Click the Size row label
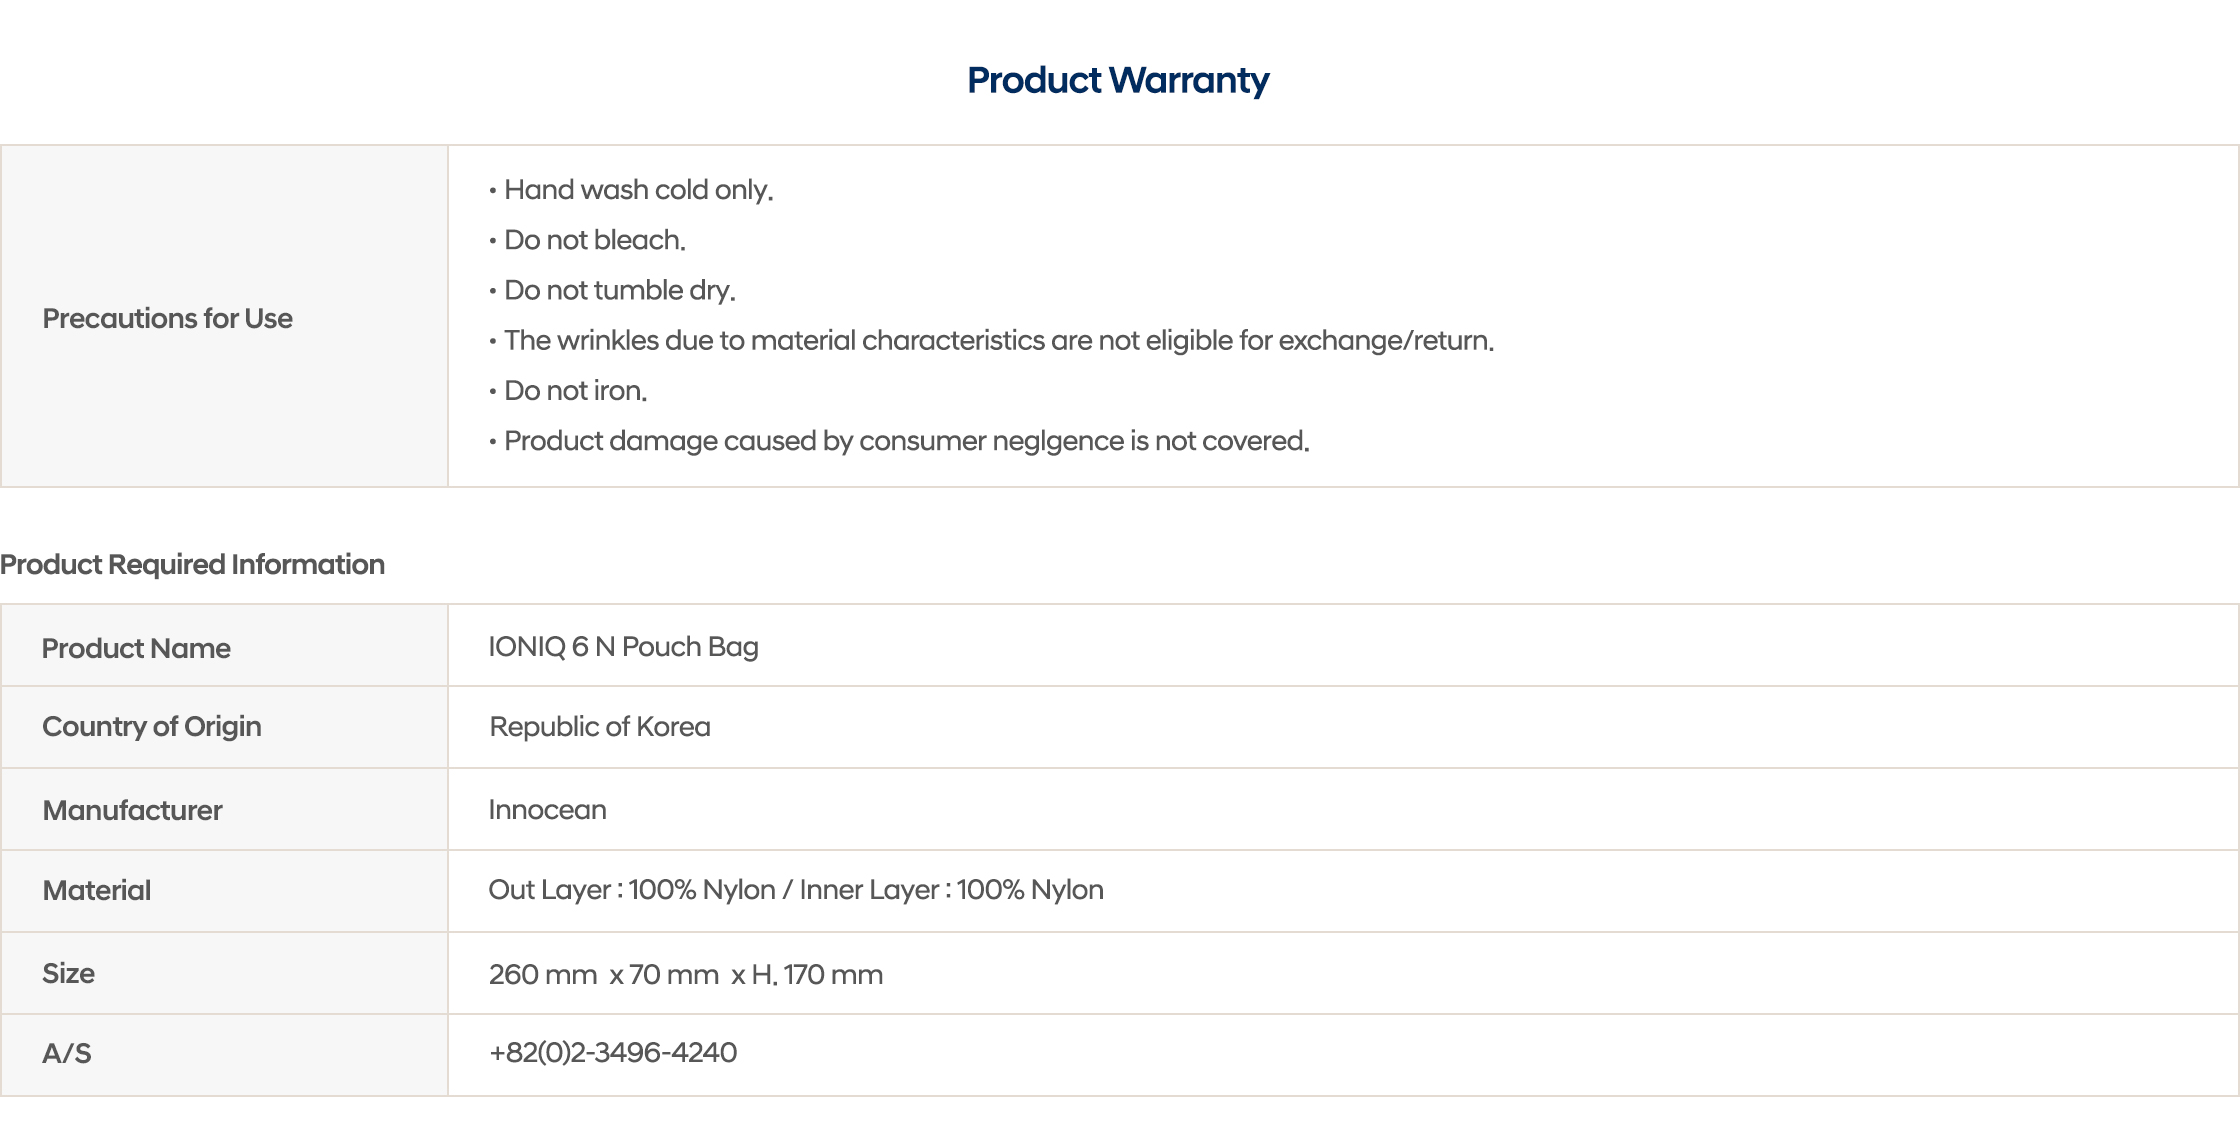This screenshot has width=2240, height=1148. (68, 973)
